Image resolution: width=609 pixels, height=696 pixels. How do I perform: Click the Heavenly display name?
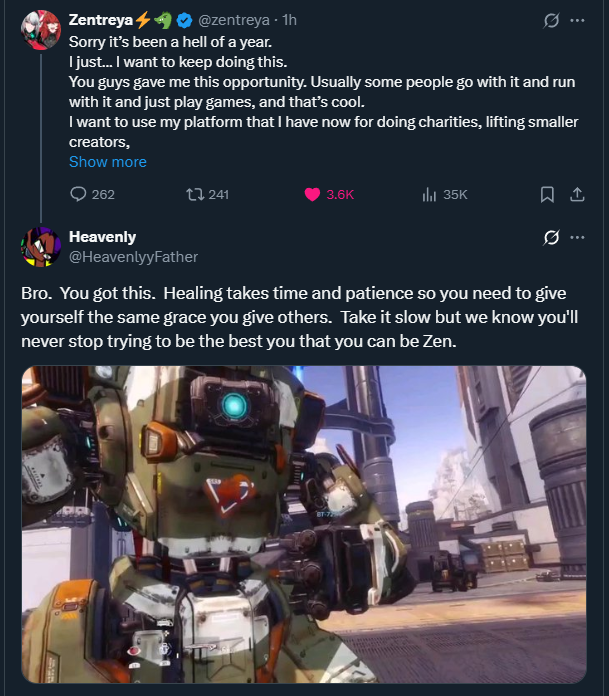pos(102,236)
